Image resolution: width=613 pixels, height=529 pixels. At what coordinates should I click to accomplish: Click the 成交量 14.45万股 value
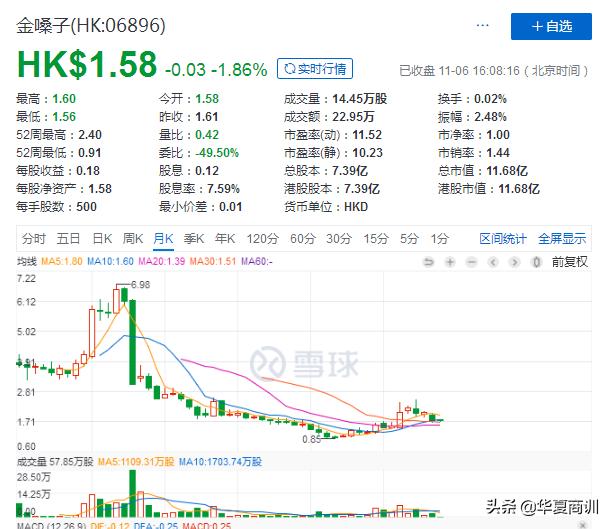(360, 99)
